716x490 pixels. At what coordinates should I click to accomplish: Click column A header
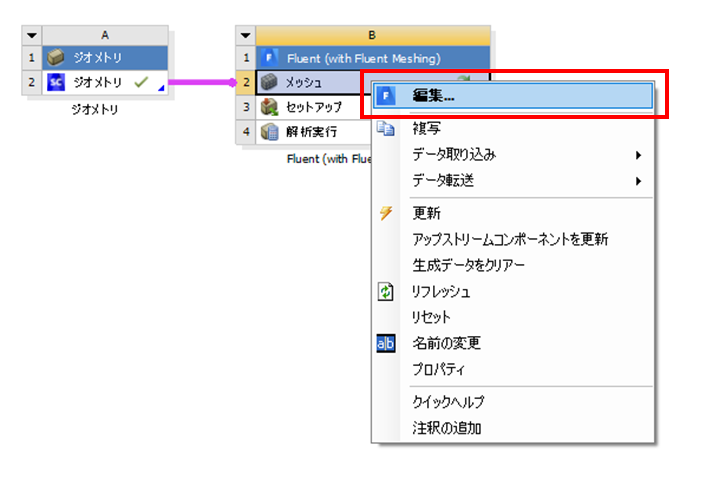pyautogui.click(x=105, y=35)
